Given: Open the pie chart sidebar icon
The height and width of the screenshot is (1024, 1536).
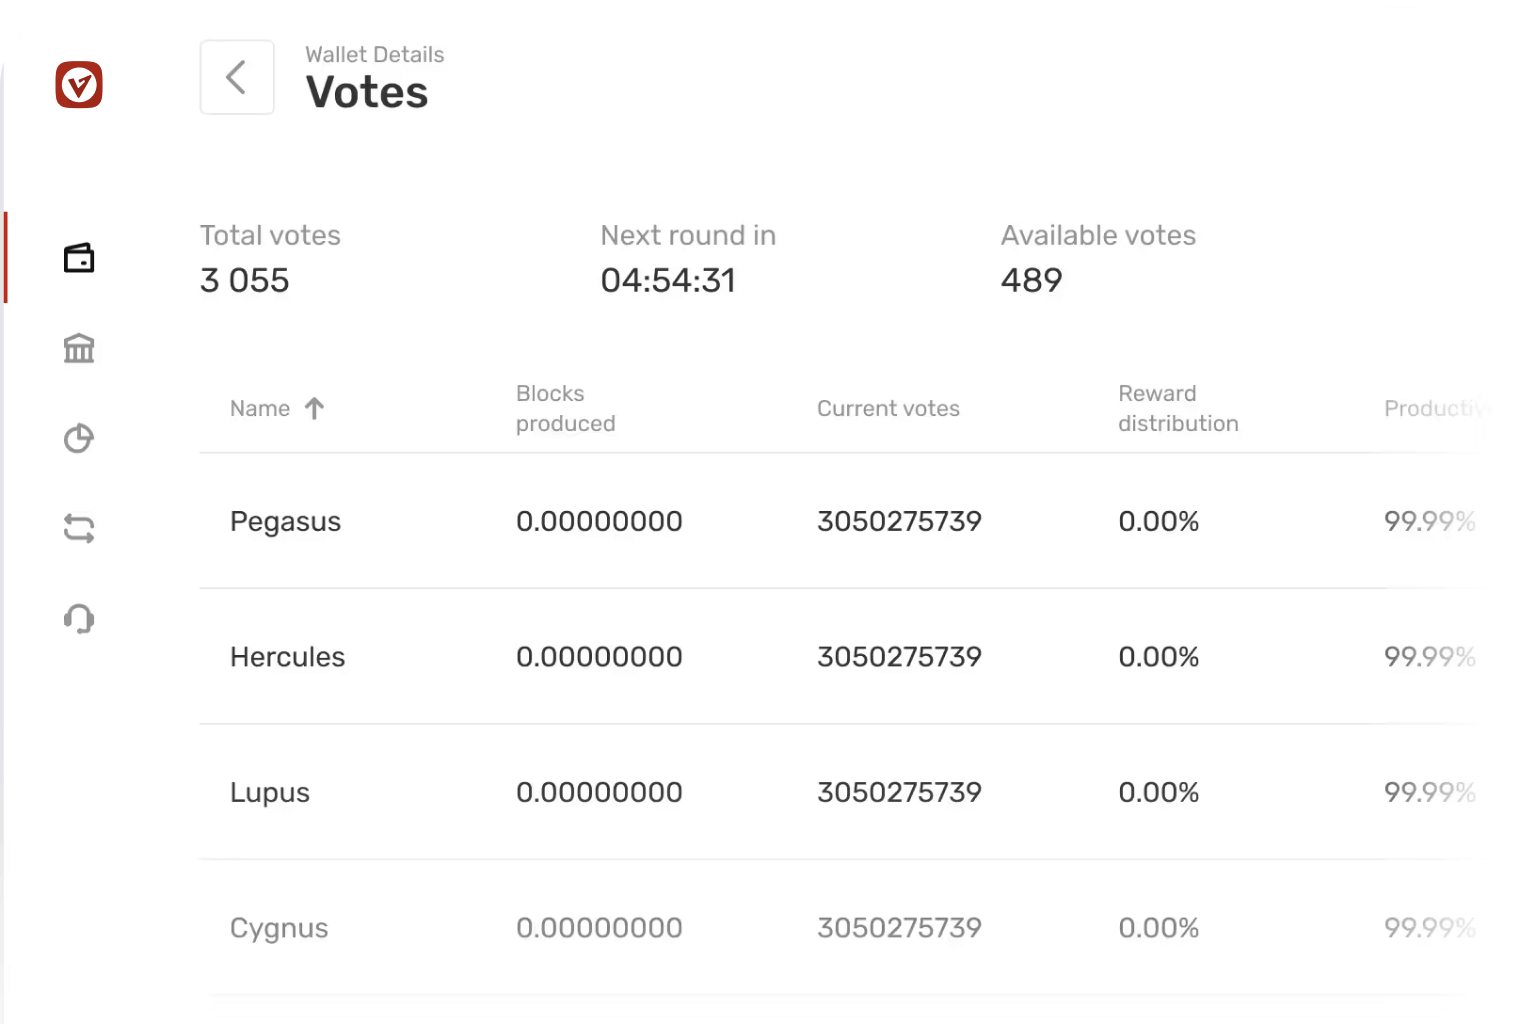Looking at the screenshot, I should point(79,438).
